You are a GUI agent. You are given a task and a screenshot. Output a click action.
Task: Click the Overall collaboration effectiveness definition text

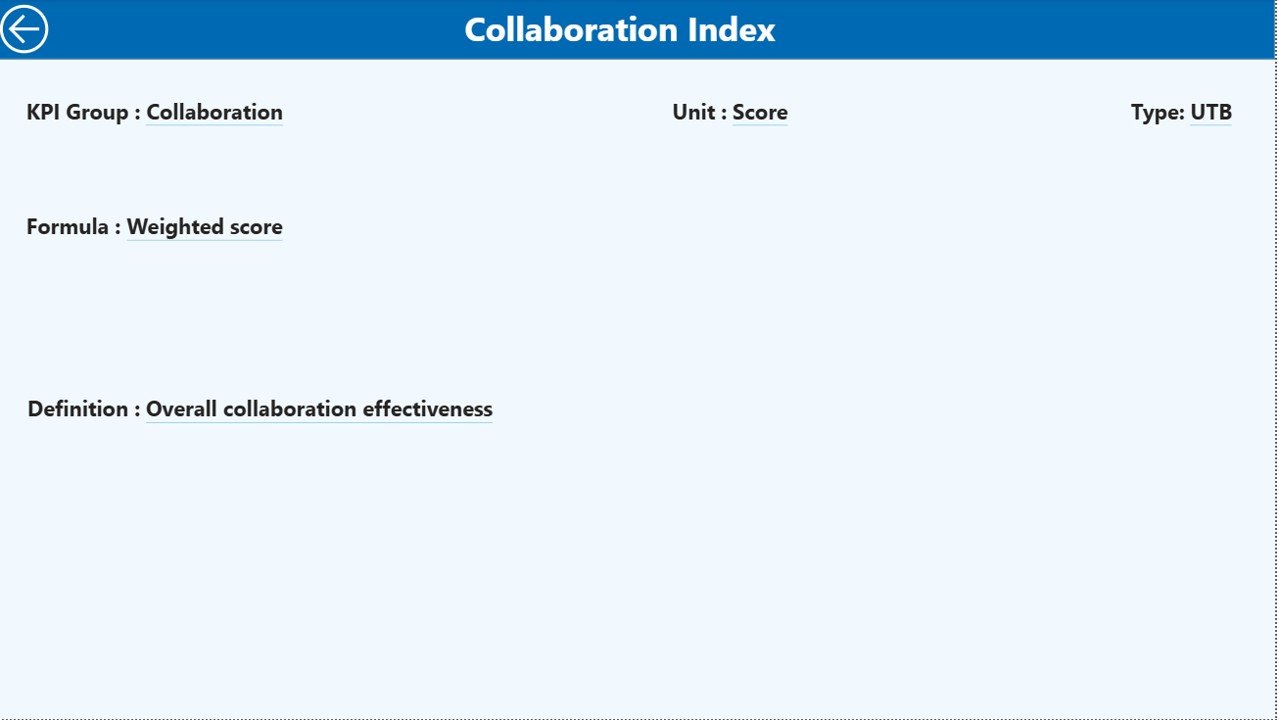click(x=319, y=409)
